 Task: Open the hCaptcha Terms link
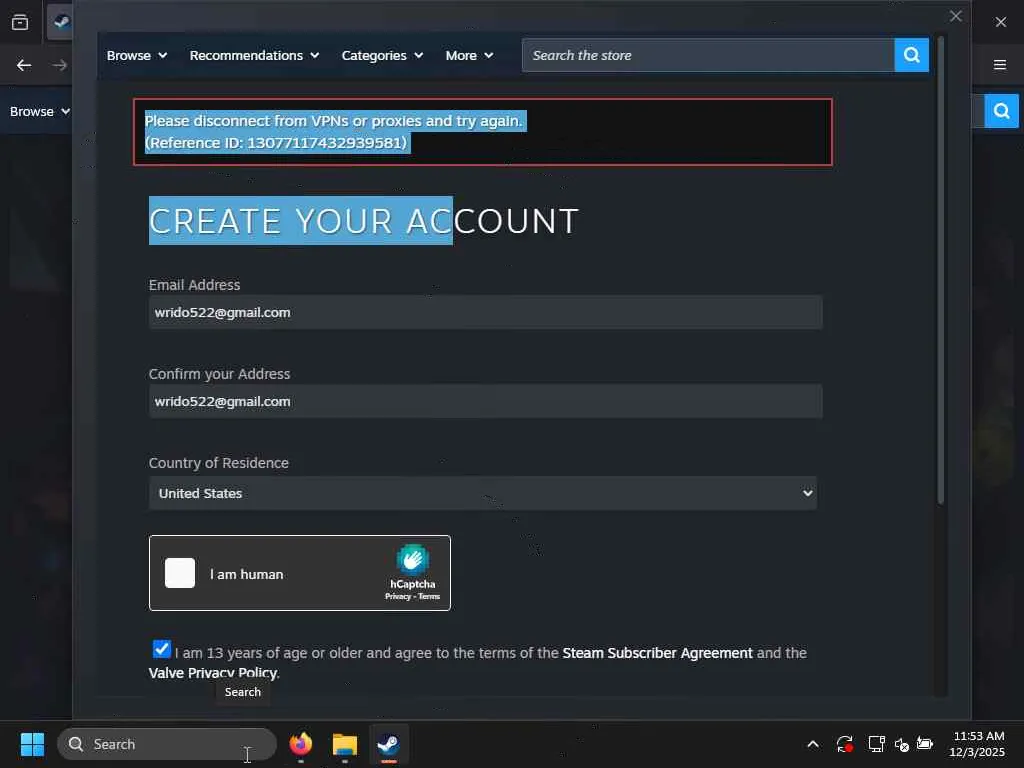pos(429,596)
